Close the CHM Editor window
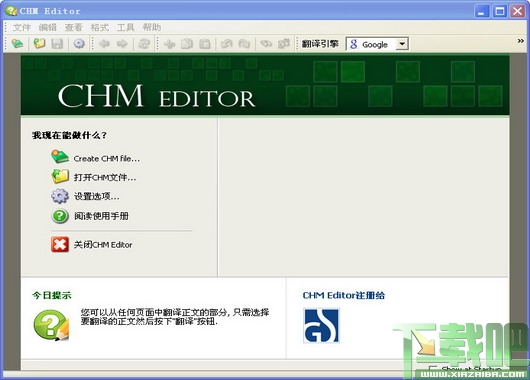The height and width of the screenshot is (380, 530). click(x=517, y=11)
